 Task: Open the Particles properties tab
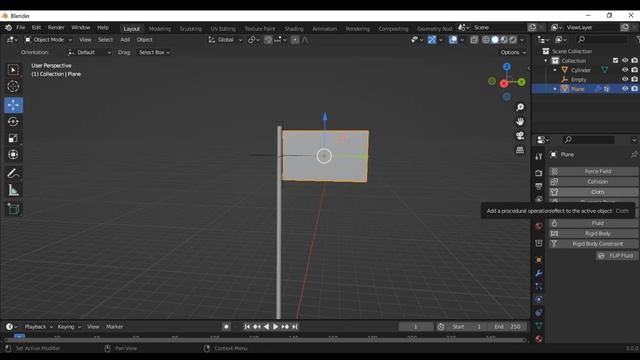pyautogui.click(x=539, y=286)
